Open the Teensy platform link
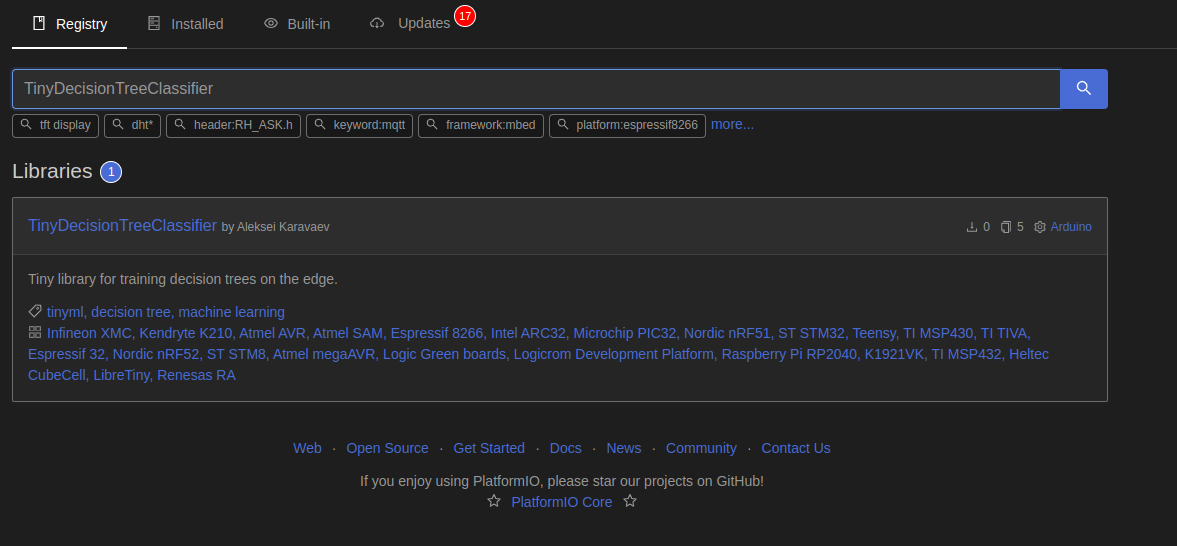 [x=874, y=333]
